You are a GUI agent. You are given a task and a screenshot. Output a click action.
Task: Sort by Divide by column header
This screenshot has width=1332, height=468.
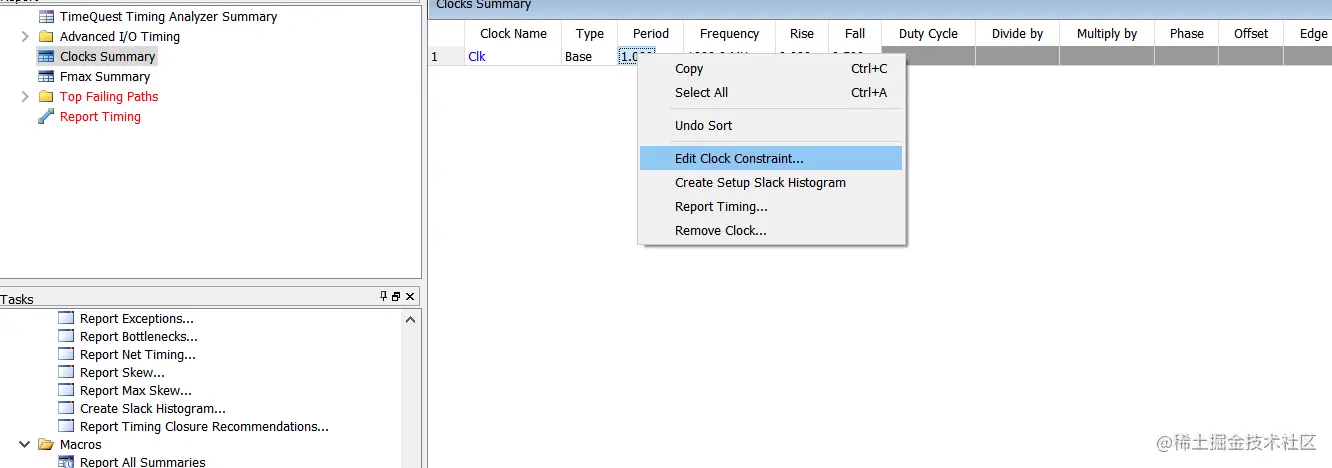(x=1017, y=34)
